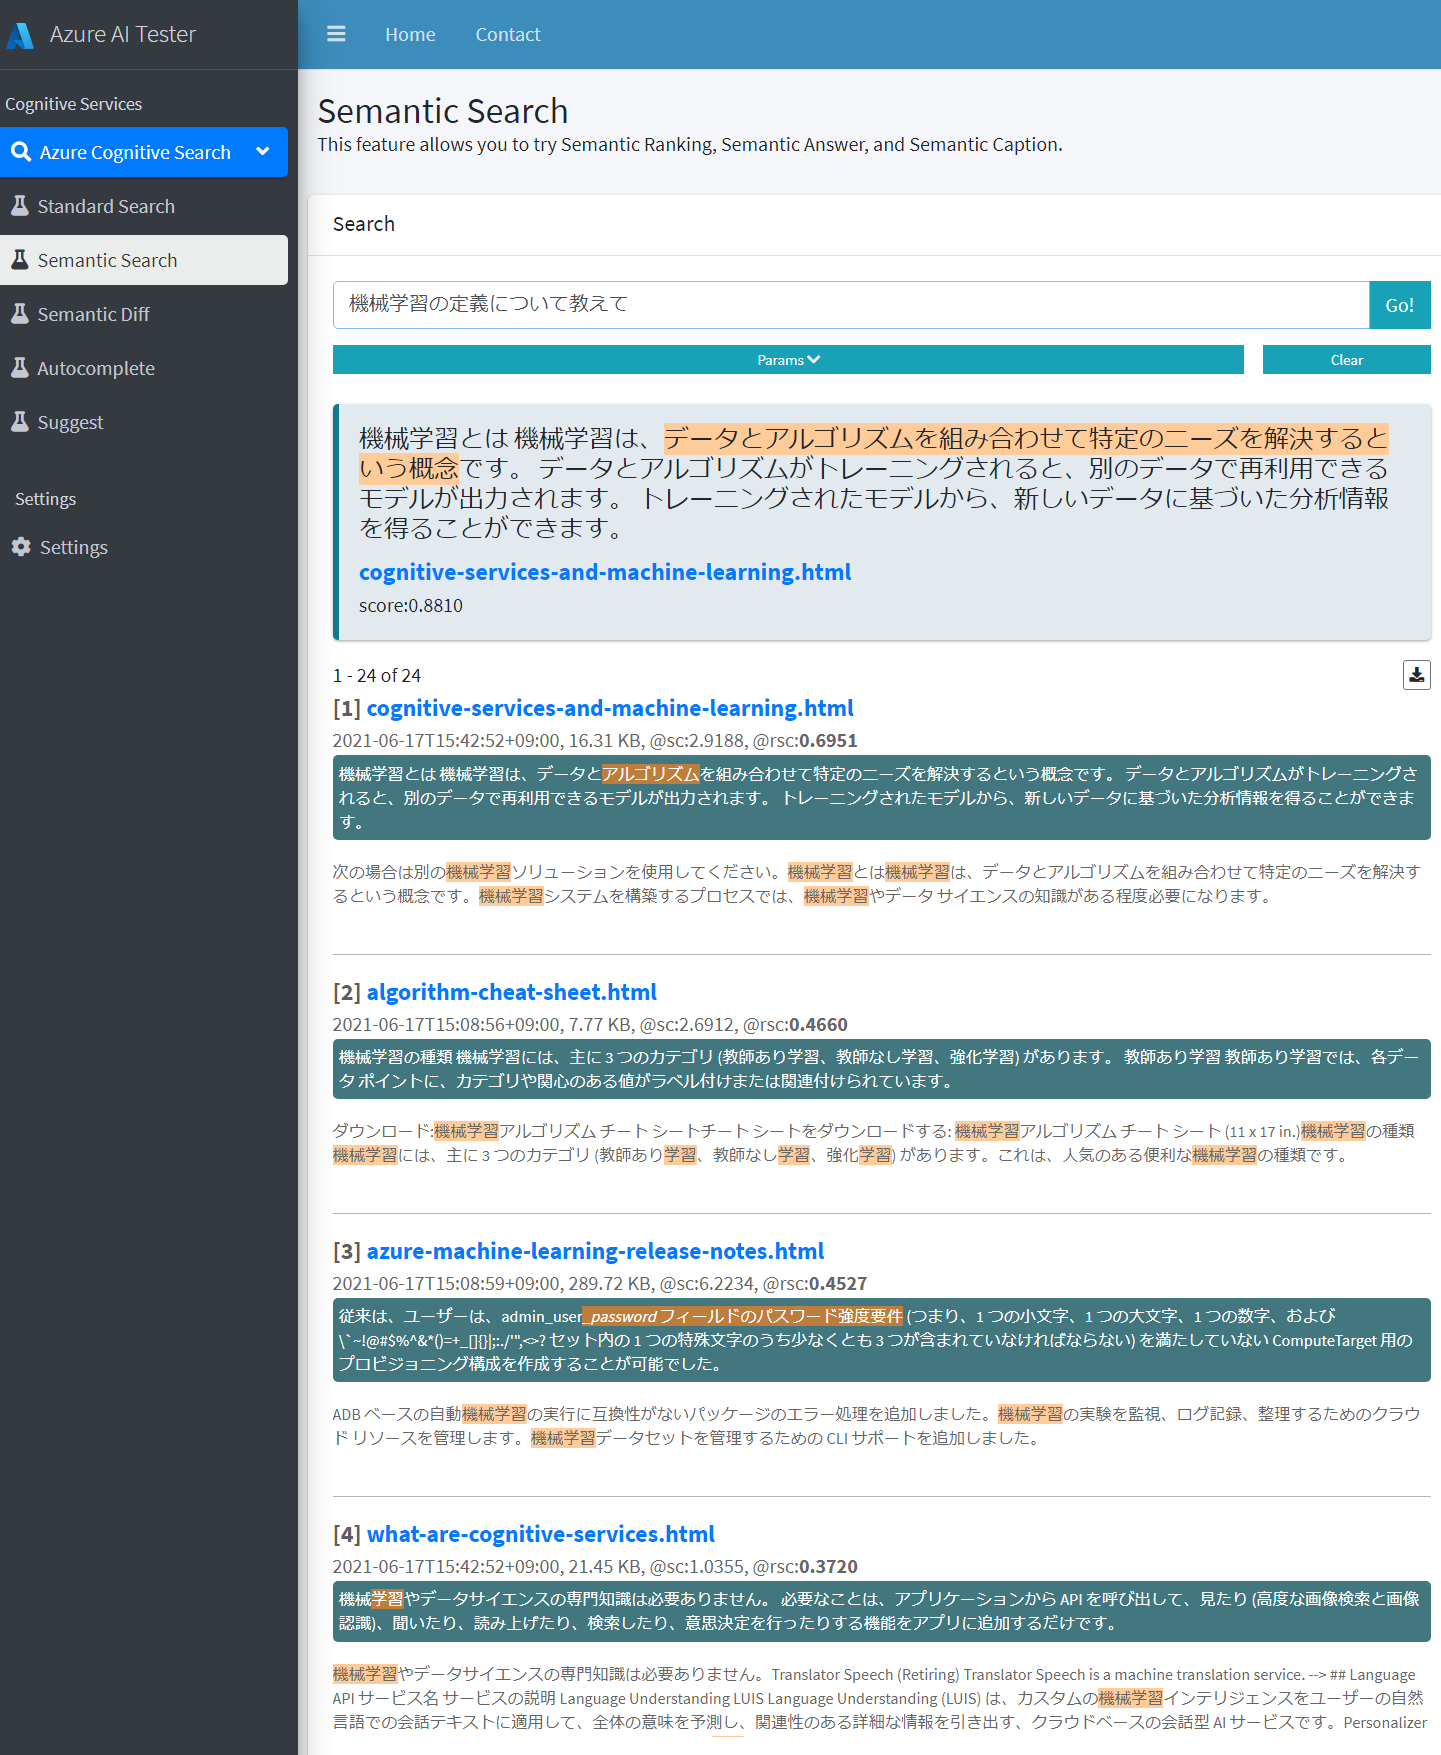
Task: Expand the Params dropdown bar
Action: click(788, 360)
